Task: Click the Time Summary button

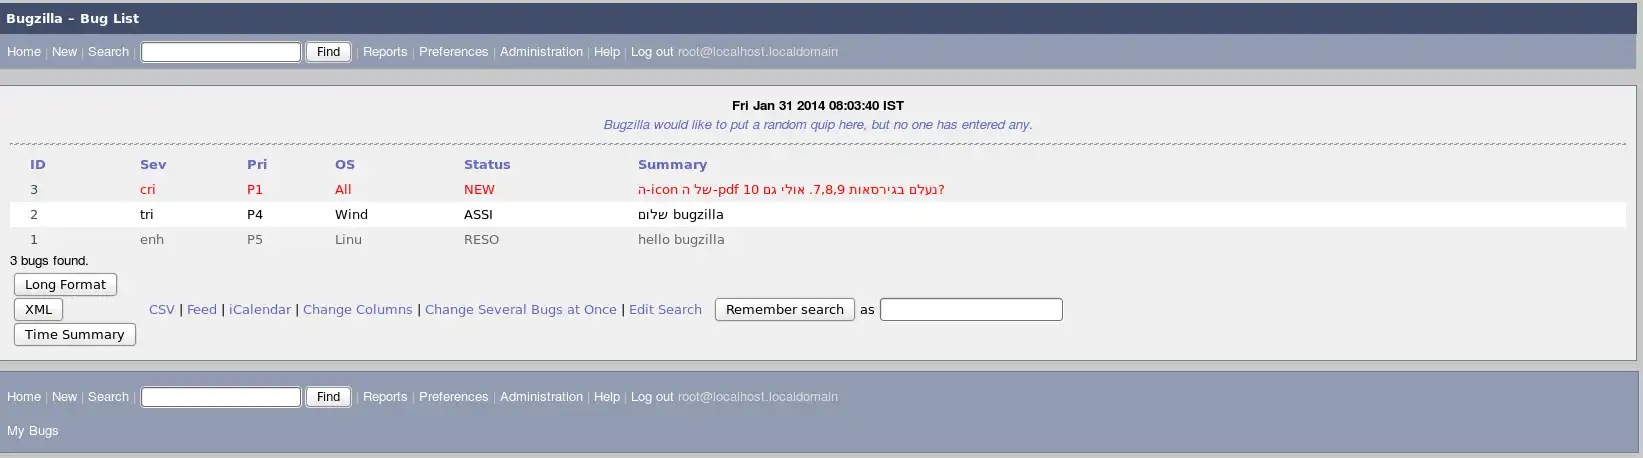Action: tap(75, 335)
